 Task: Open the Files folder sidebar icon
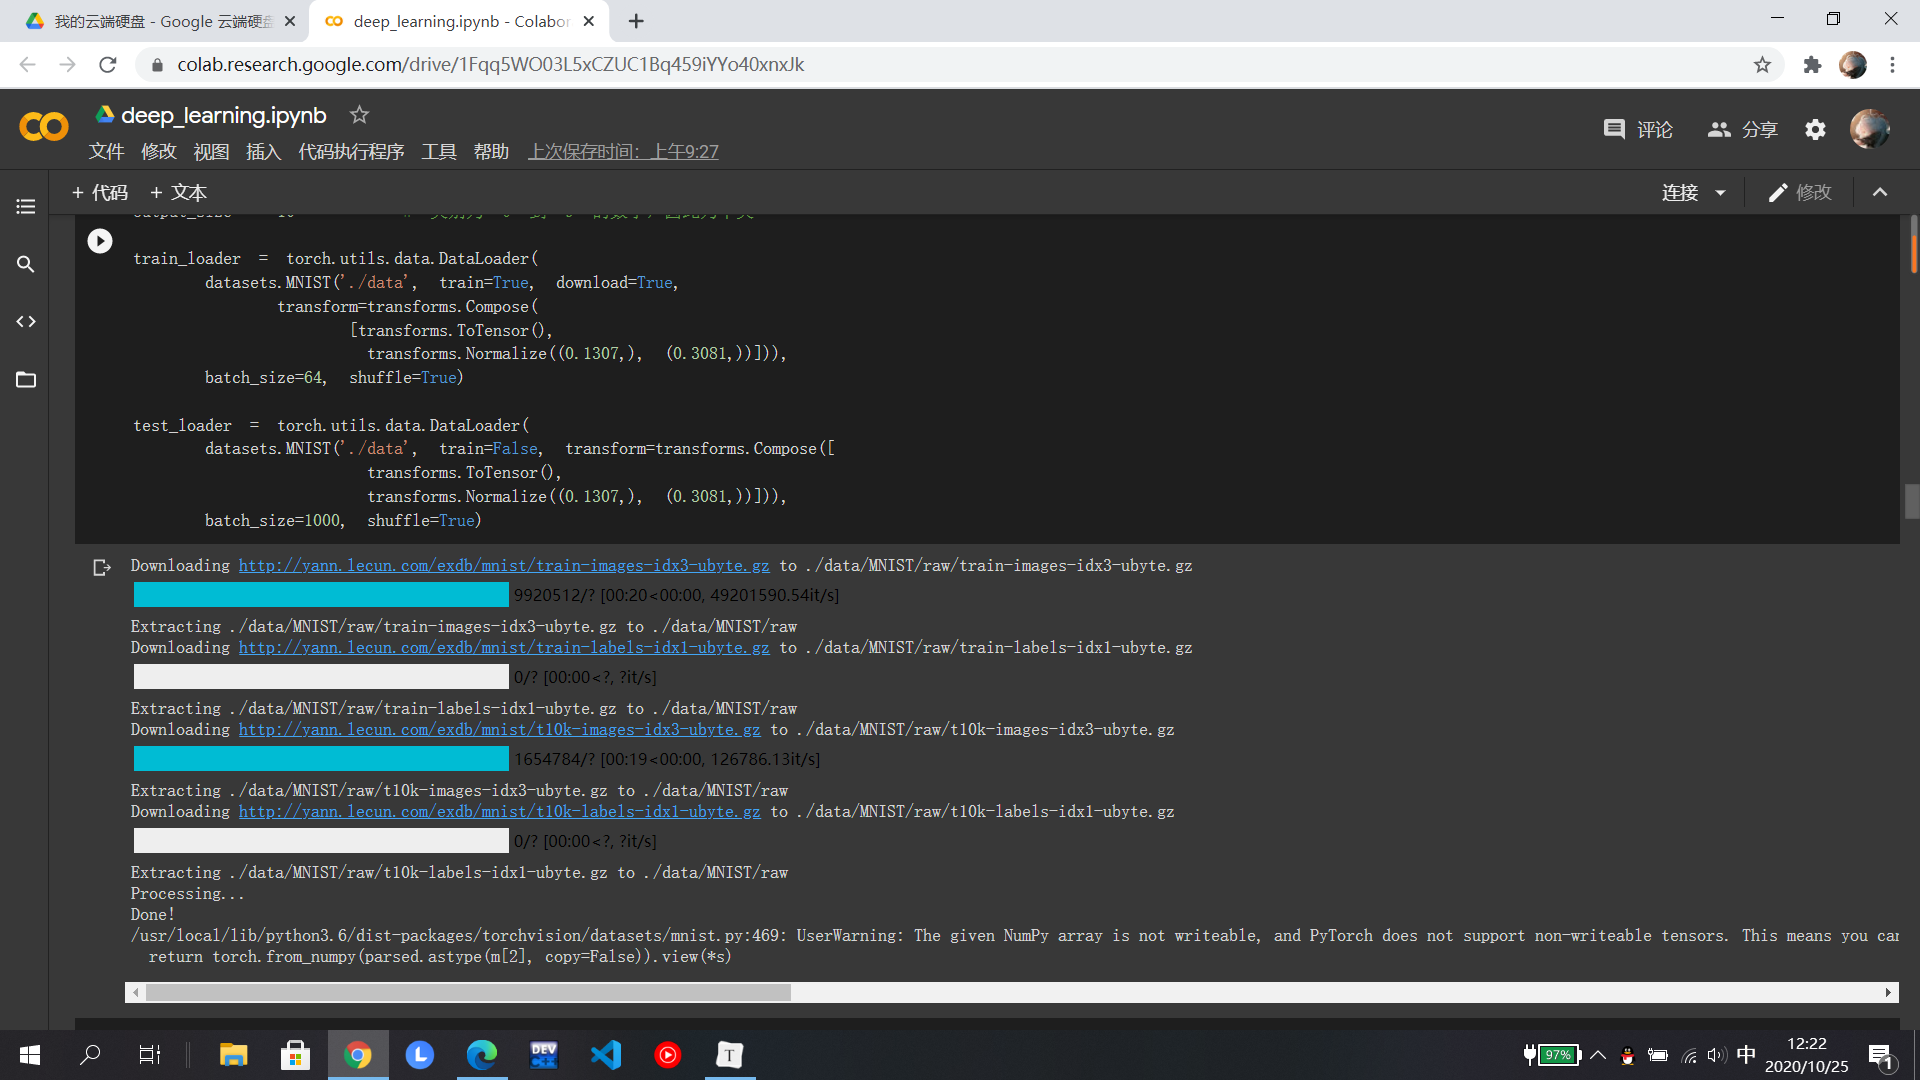coord(26,380)
